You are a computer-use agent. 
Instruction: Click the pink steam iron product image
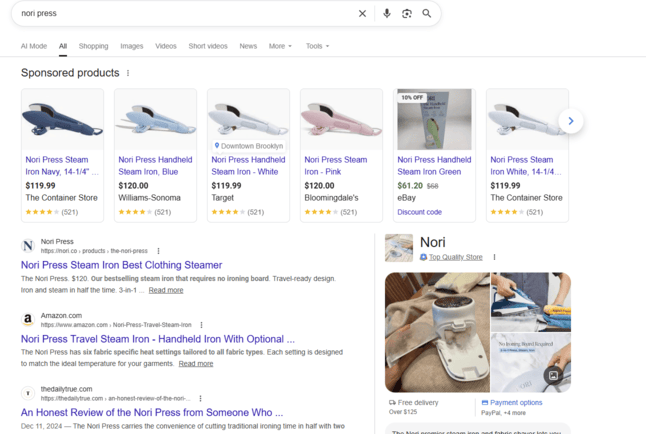click(x=341, y=120)
